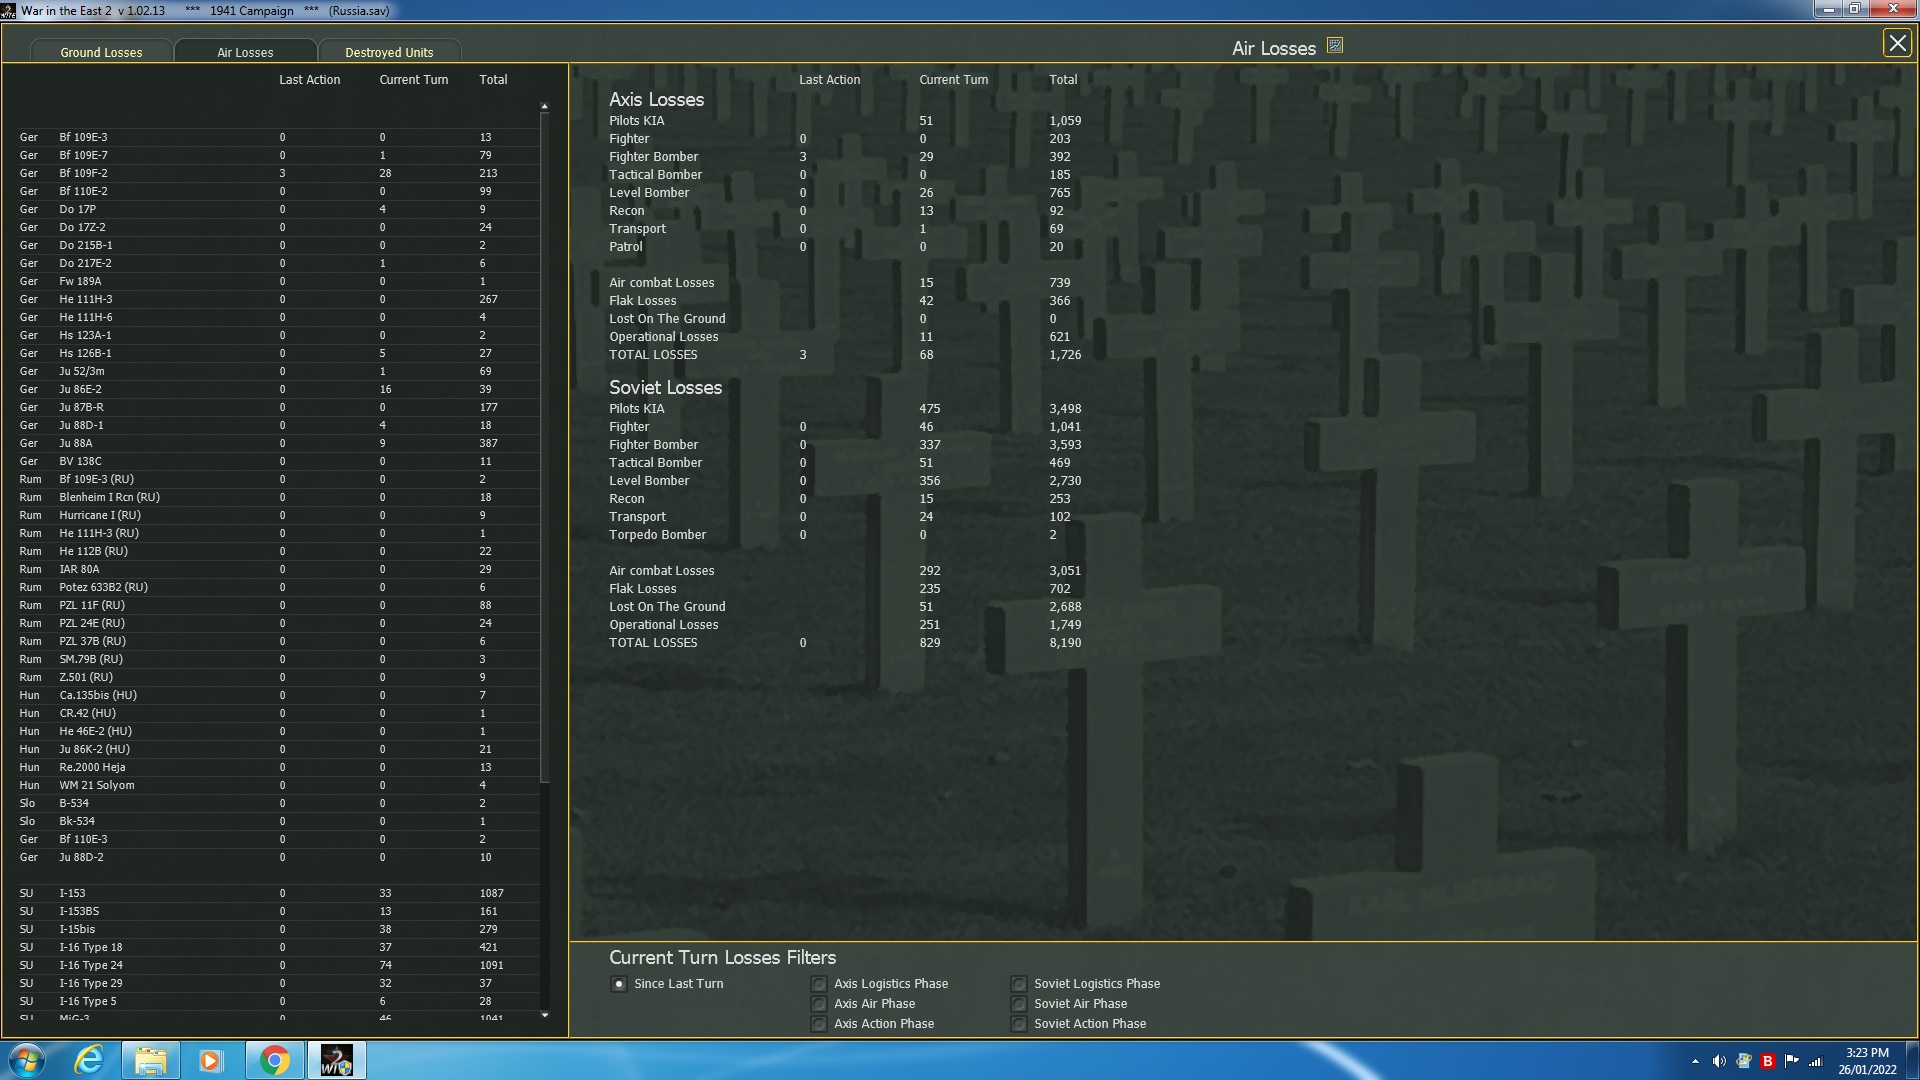Enable the Axis Logistics Phase filter
The width and height of the screenshot is (1920, 1080).
point(819,984)
